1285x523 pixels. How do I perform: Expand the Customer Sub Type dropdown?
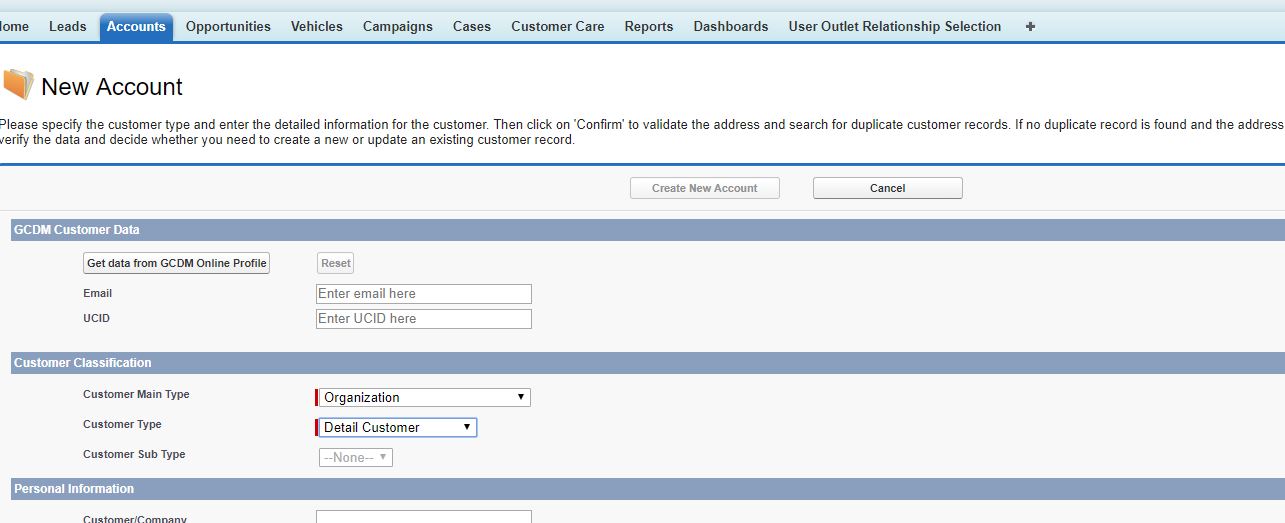point(356,457)
